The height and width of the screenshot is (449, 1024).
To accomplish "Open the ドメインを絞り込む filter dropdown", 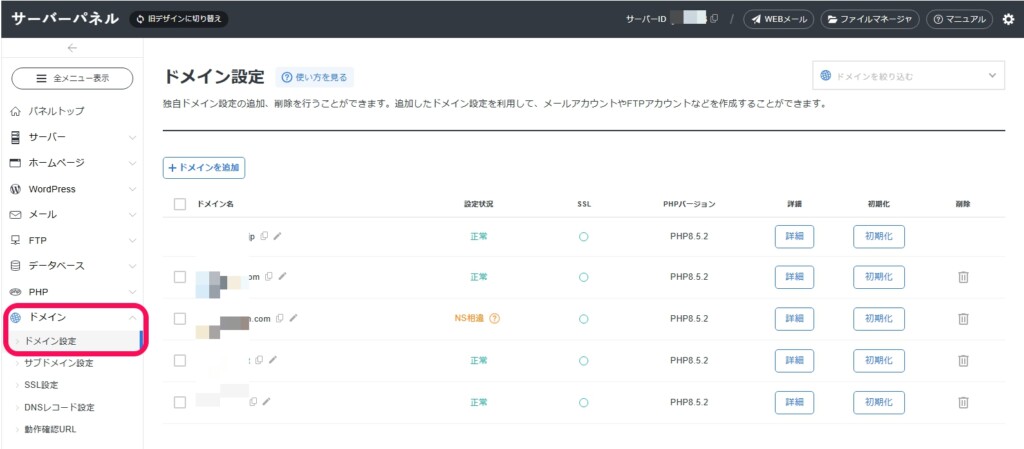I will coord(908,76).
